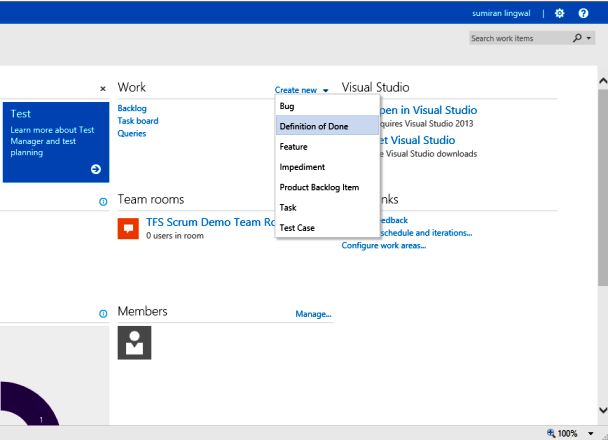Open the Backlog link
This screenshot has height=440, width=608.
(132, 108)
